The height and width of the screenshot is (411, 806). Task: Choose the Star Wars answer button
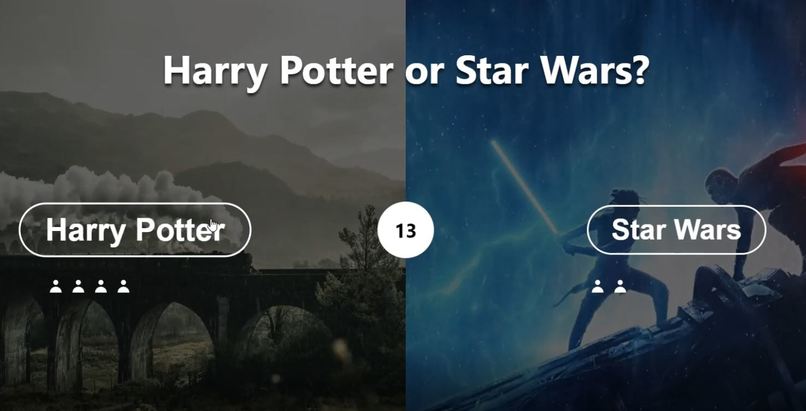pos(676,230)
